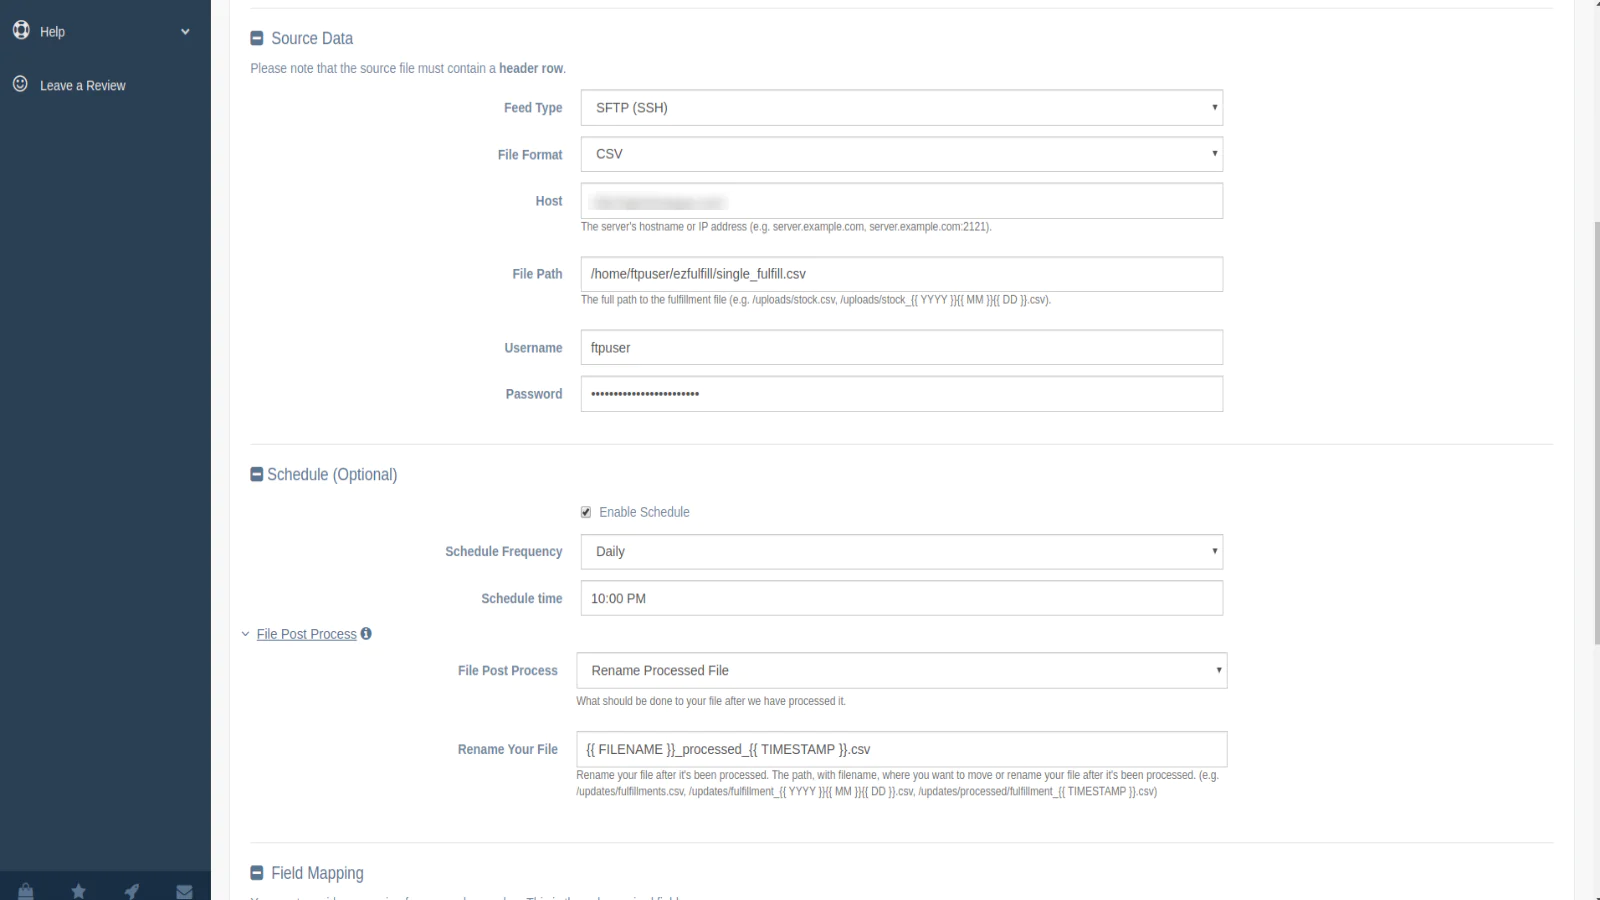Click the star icon in sidebar footer
Screen dimensions: 1600x900
(79, 891)
